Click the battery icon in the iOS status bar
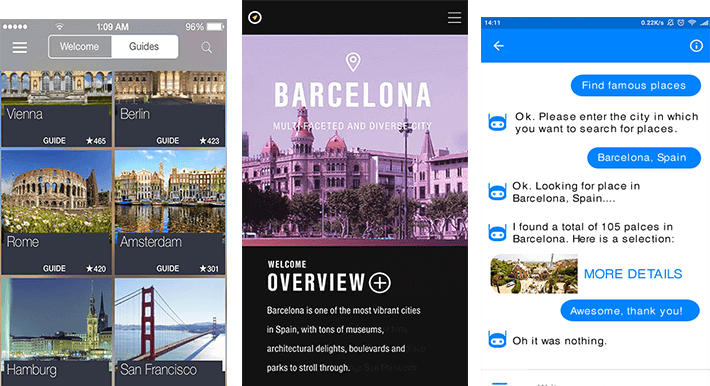710x386 pixels. [216, 27]
